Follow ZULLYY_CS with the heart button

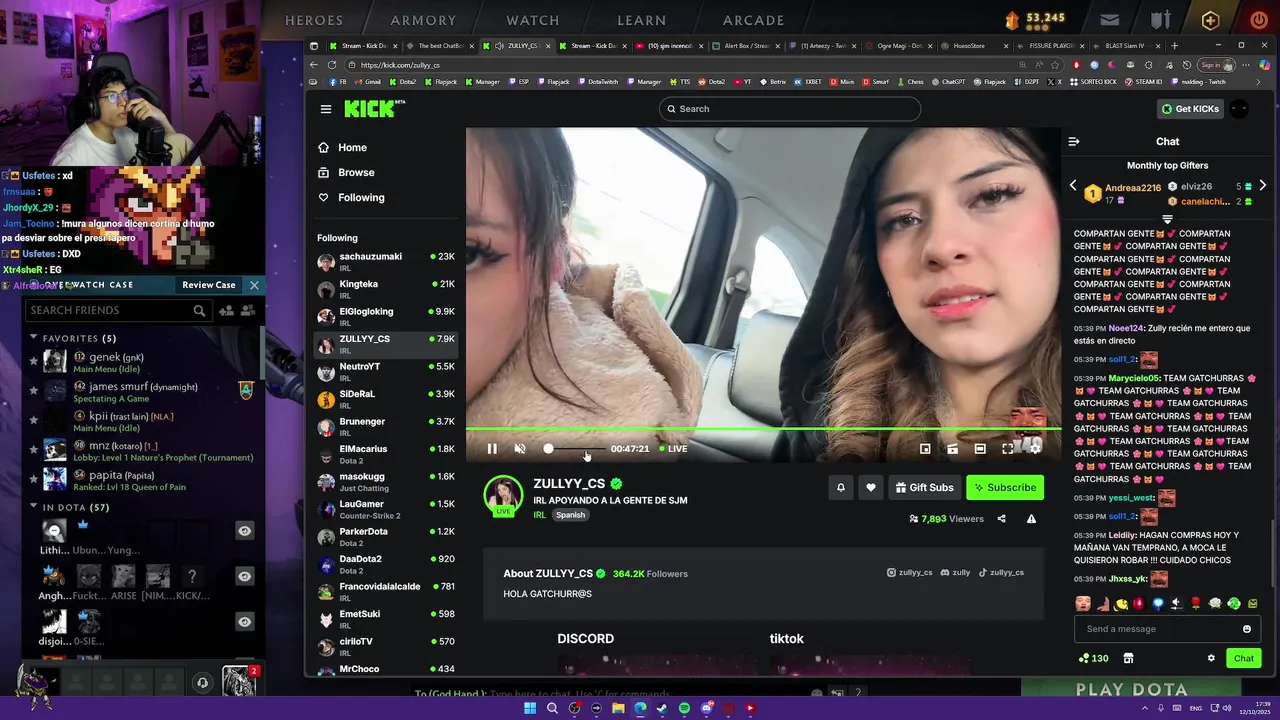[871, 487]
